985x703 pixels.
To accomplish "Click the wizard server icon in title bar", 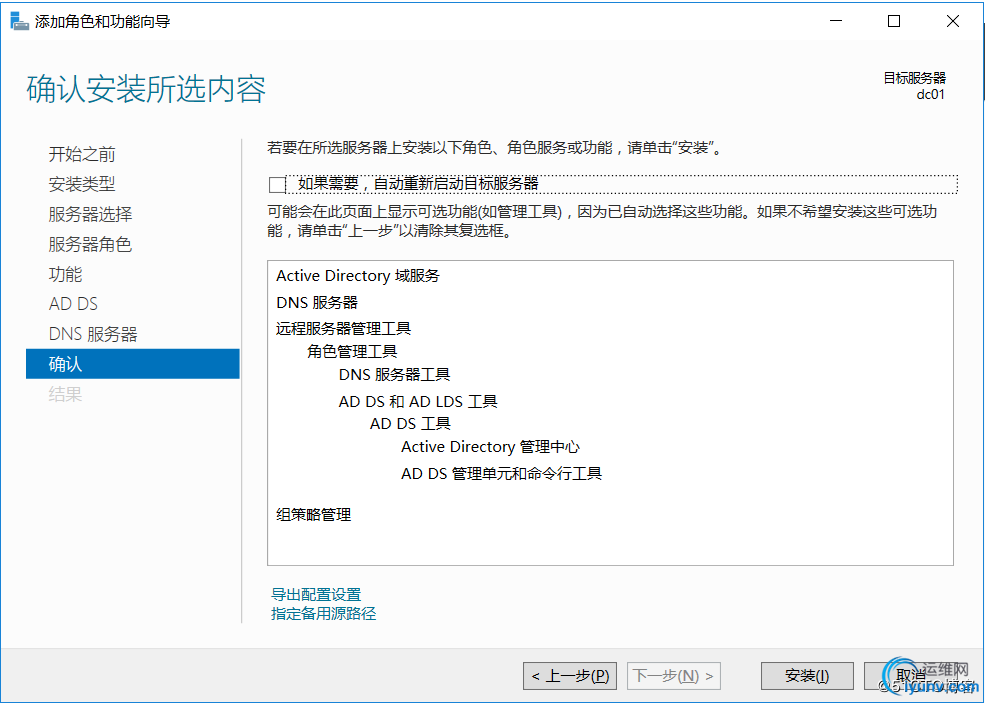I will click(19, 21).
